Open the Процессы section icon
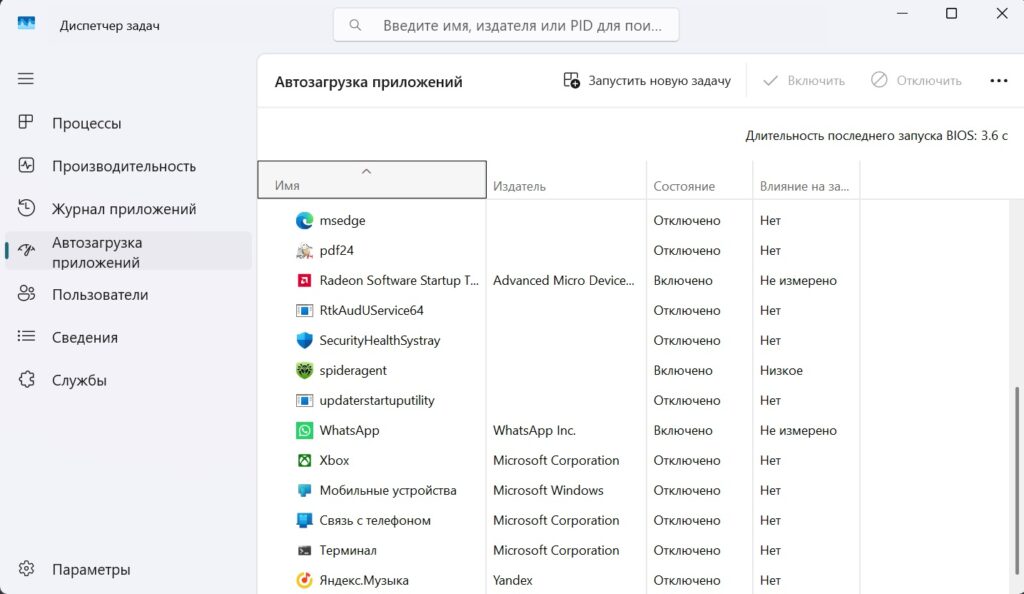 point(25,122)
